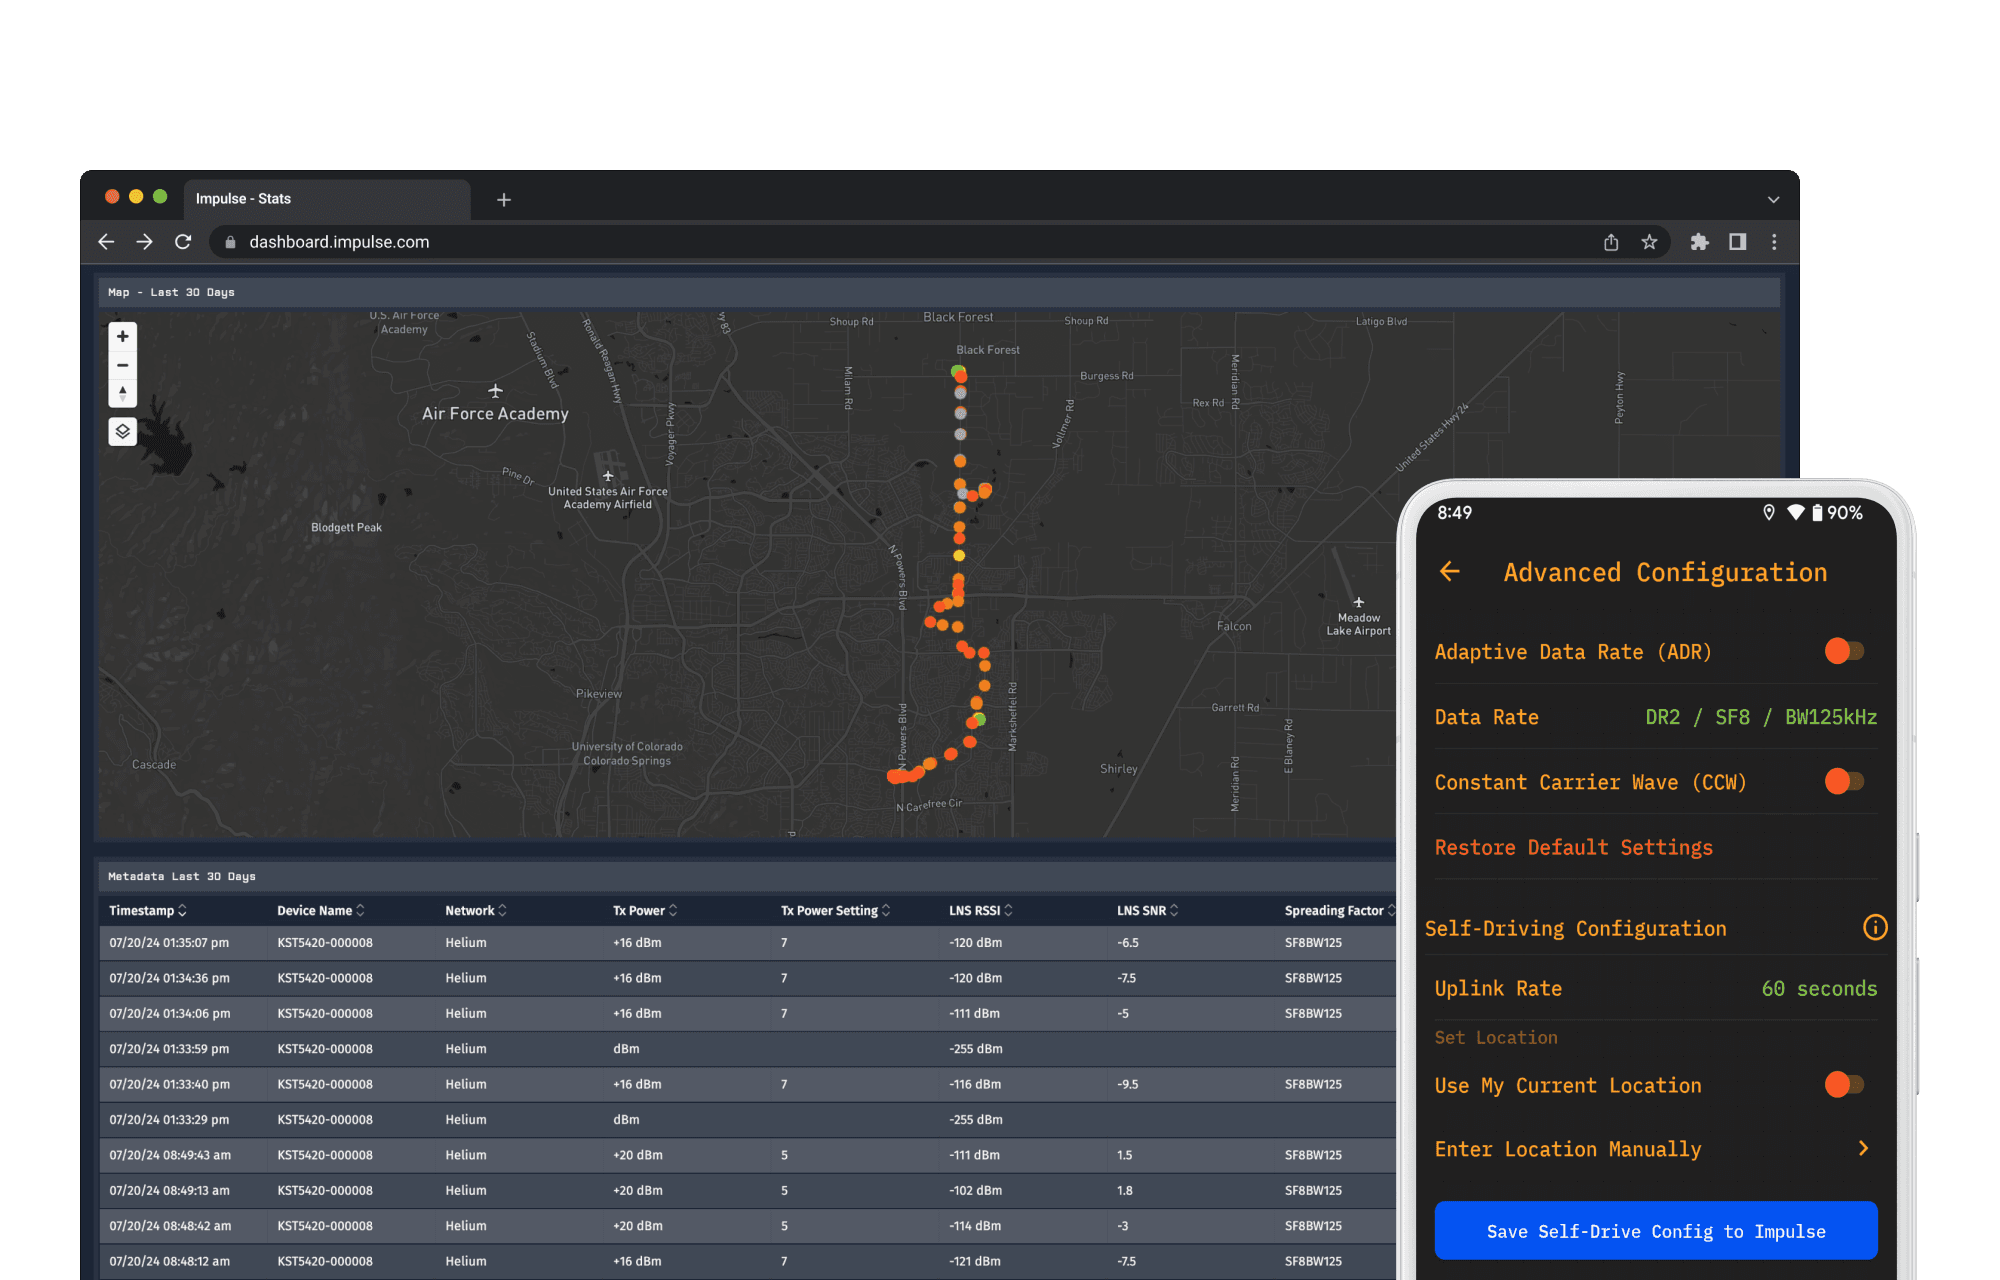Zoom out on the map
The width and height of the screenshot is (2000, 1280).
pos(123,365)
